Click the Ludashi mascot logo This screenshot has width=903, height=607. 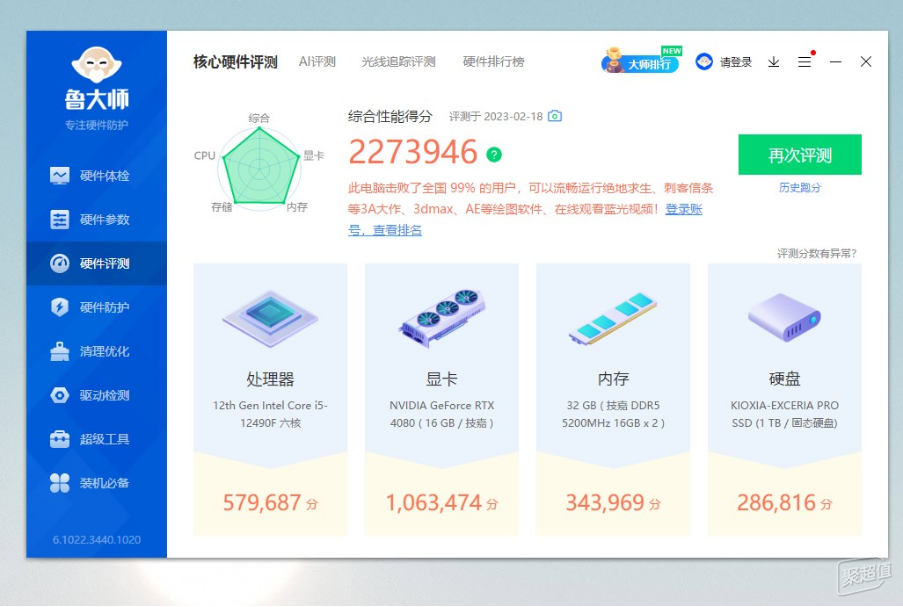click(96, 65)
